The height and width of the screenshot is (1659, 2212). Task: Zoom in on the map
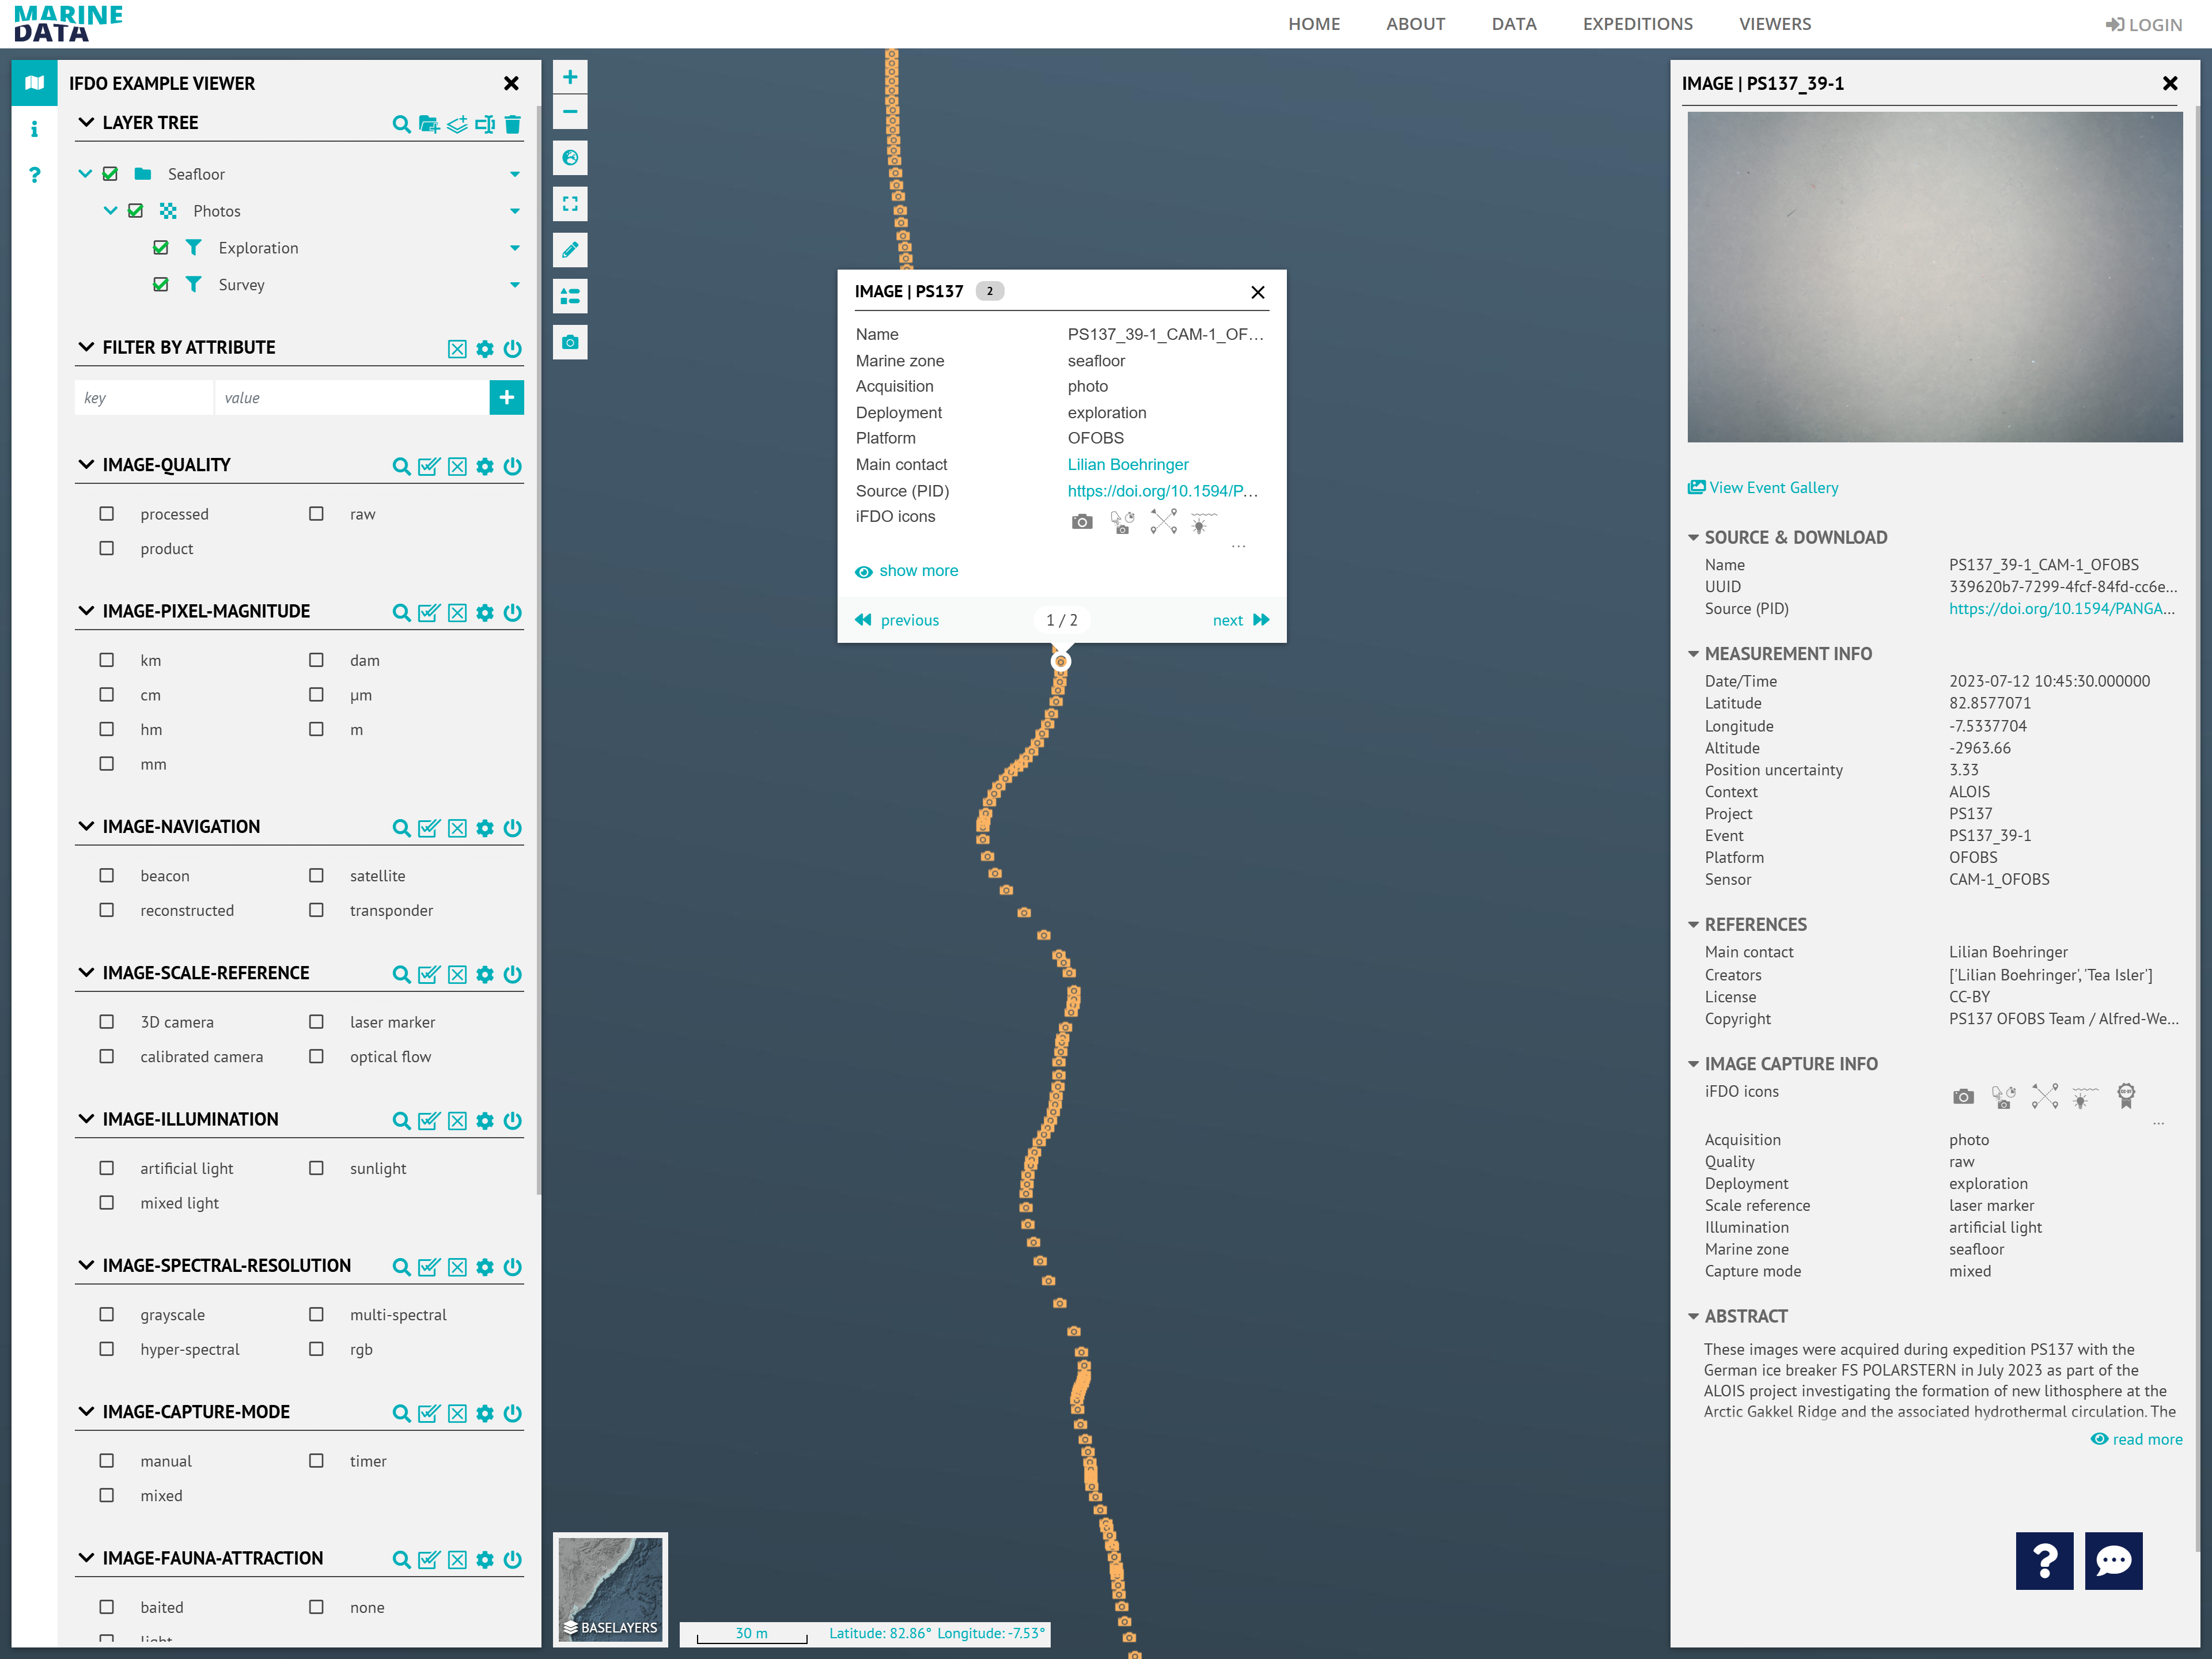[570, 77]
